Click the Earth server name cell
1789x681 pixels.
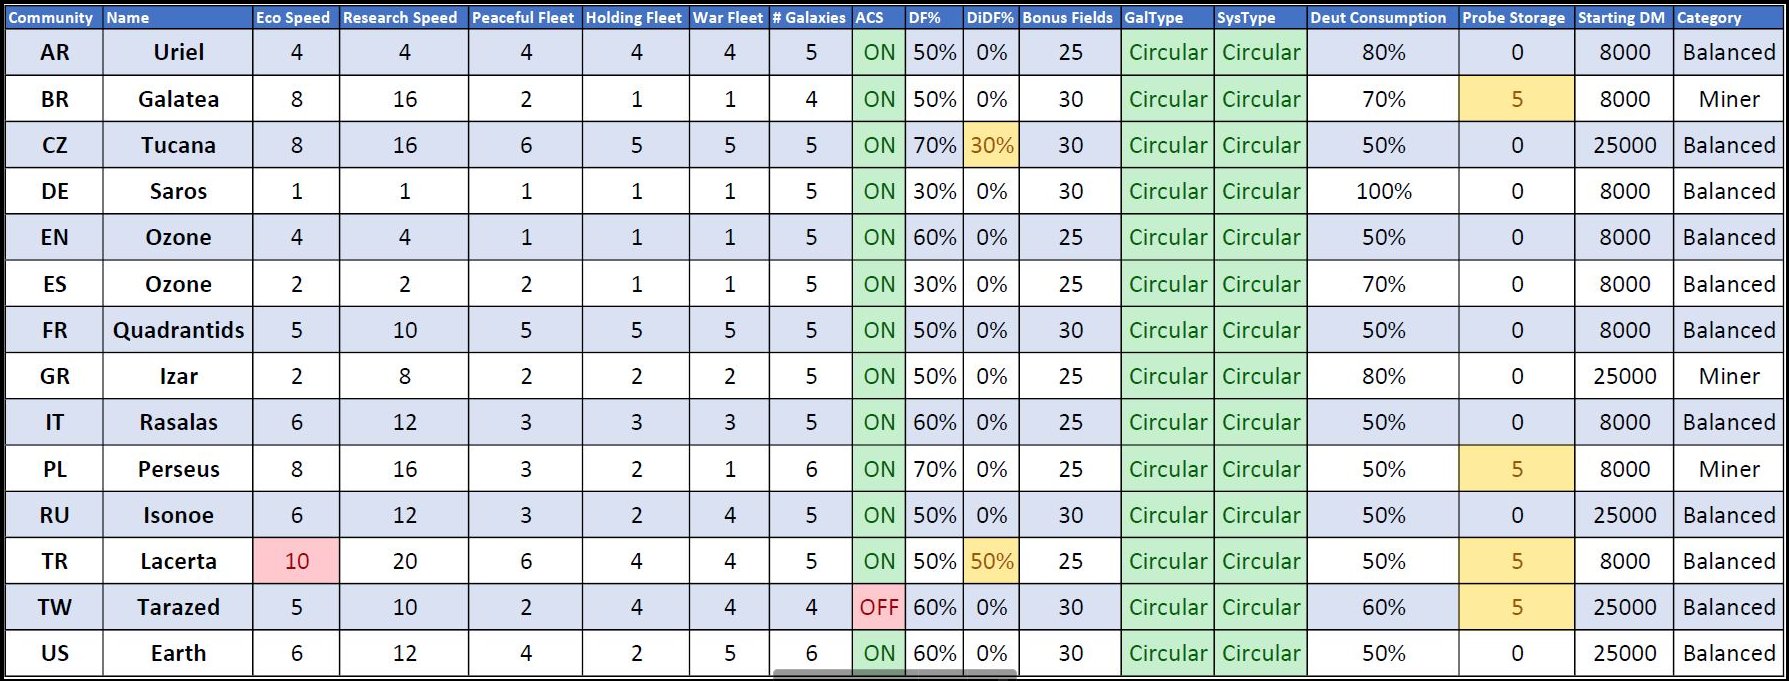pyautogui.click(x=178, y=653)
